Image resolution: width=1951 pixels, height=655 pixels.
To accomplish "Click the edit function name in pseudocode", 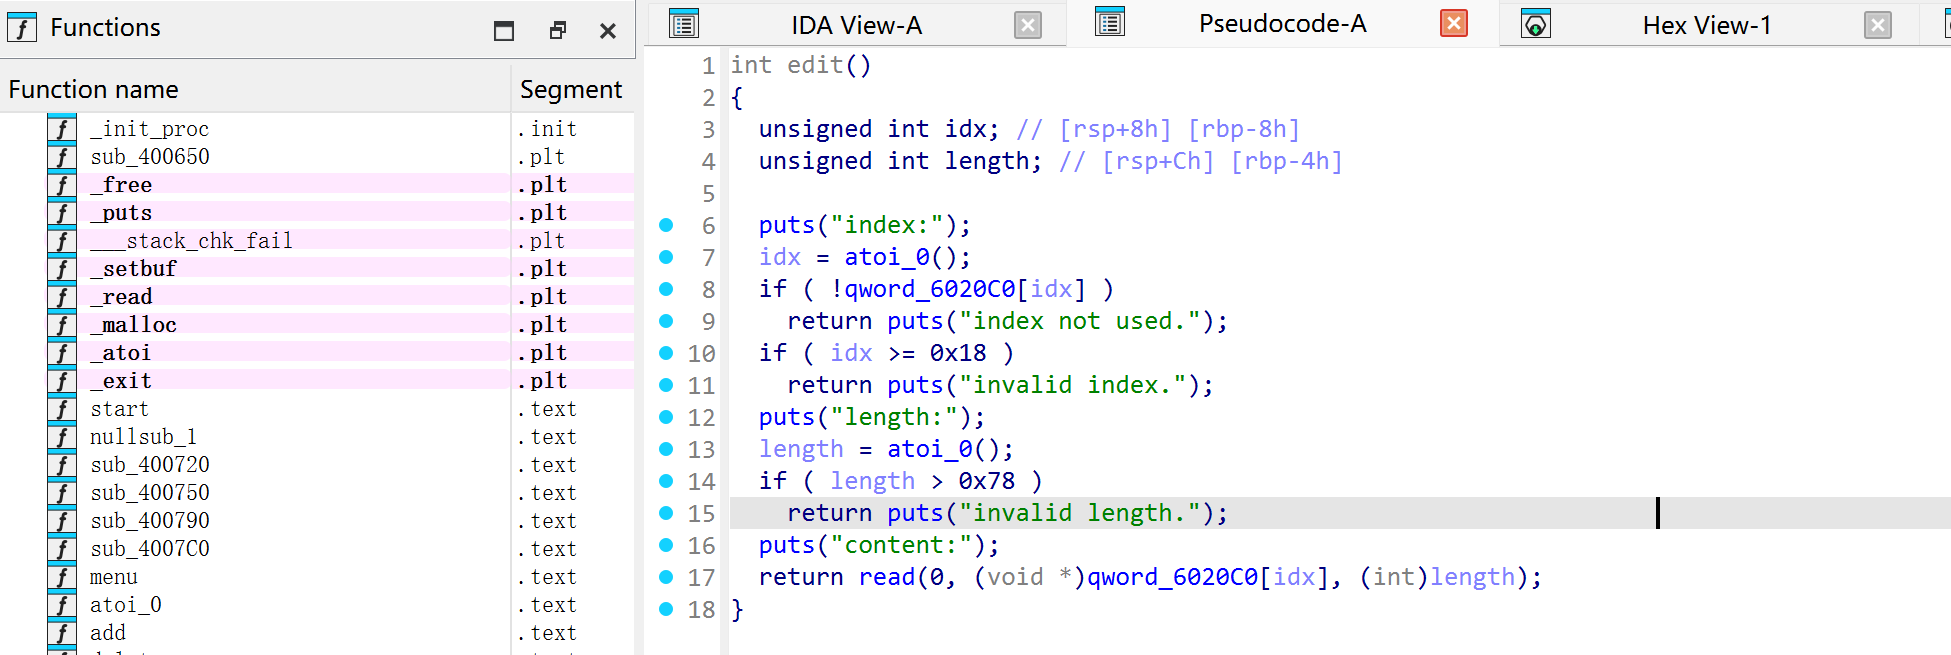I will 815,65.
